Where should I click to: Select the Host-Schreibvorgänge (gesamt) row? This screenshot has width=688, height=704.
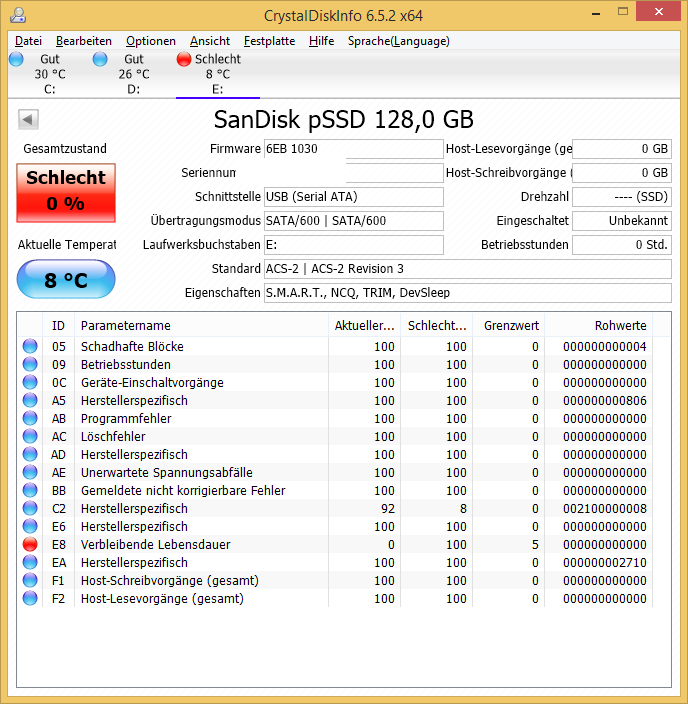[x=335, y=580]
